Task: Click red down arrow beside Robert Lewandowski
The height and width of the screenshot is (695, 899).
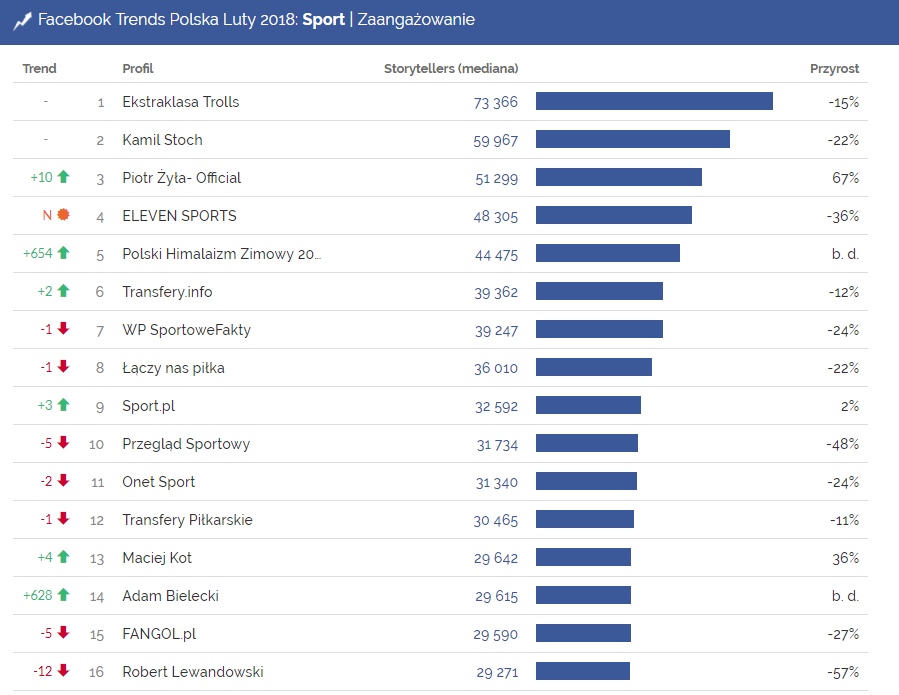Action: click(64, 671)
